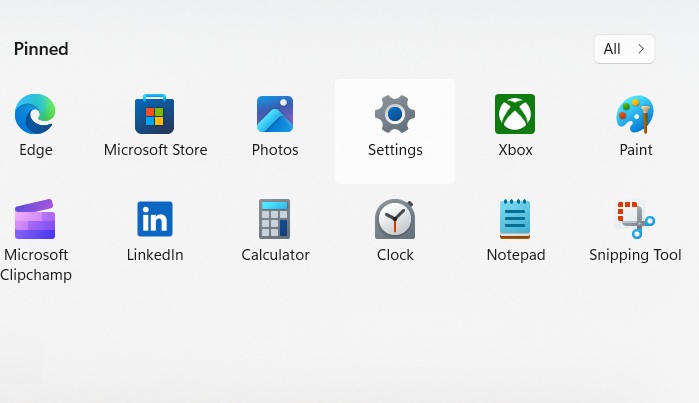
Task: Show all apps via All button
Action: pos(624,49)
